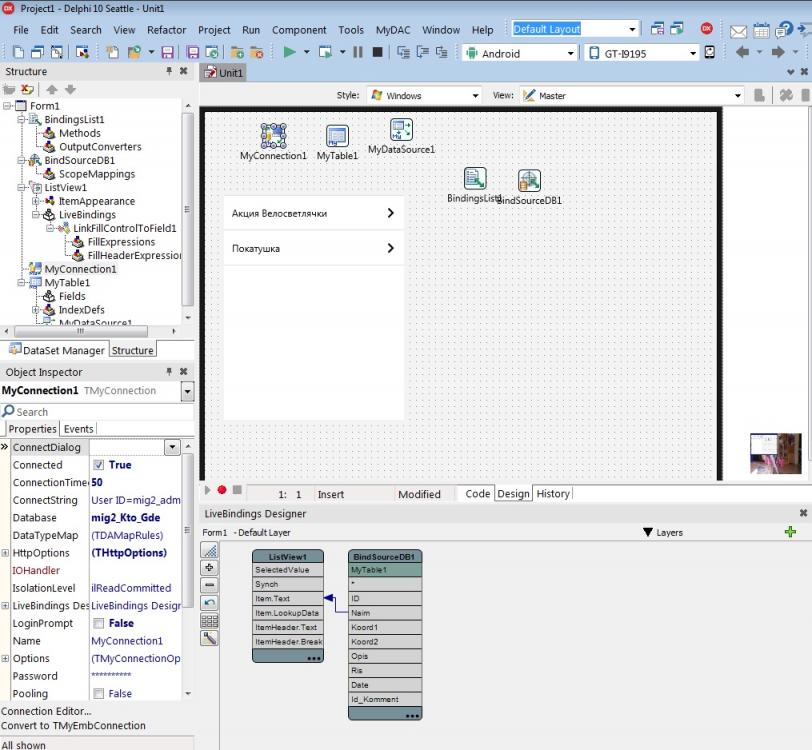Add a new layer with the green plus
The height and width of the screenshot is (750, 812).
click(790, 532)
